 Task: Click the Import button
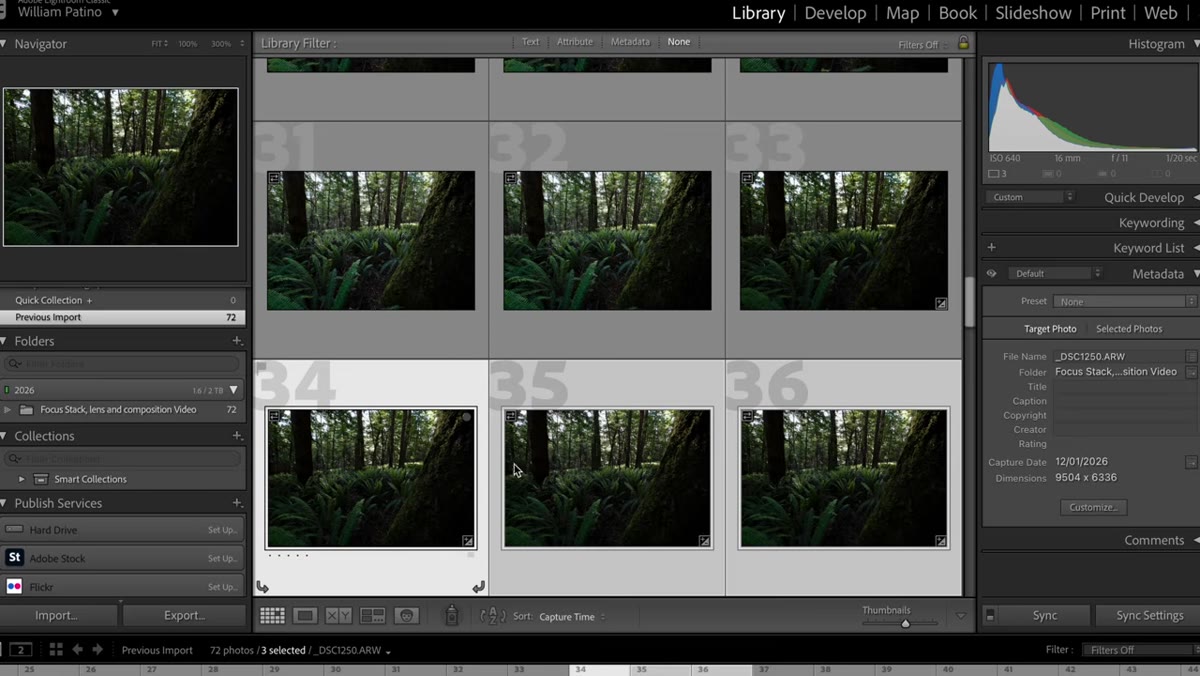(56, 615)
